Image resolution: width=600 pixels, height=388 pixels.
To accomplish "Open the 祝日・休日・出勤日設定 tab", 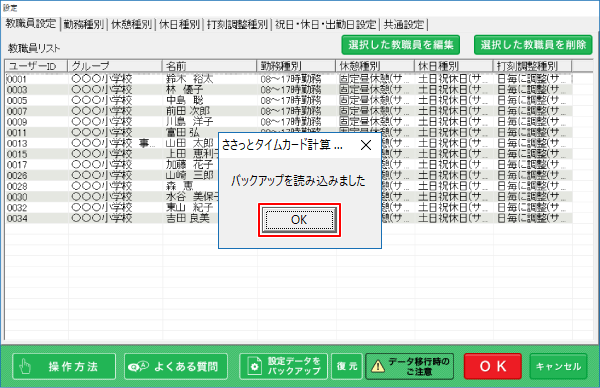I will 326,25.
